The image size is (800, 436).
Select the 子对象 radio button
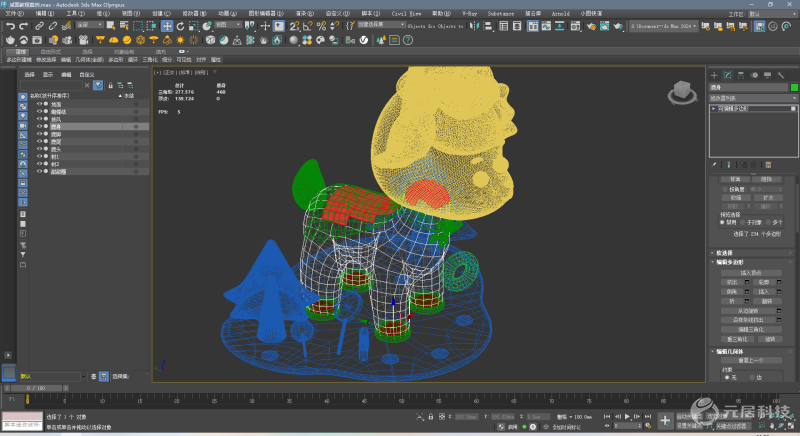pyautogui.click(x=743, y=222)
